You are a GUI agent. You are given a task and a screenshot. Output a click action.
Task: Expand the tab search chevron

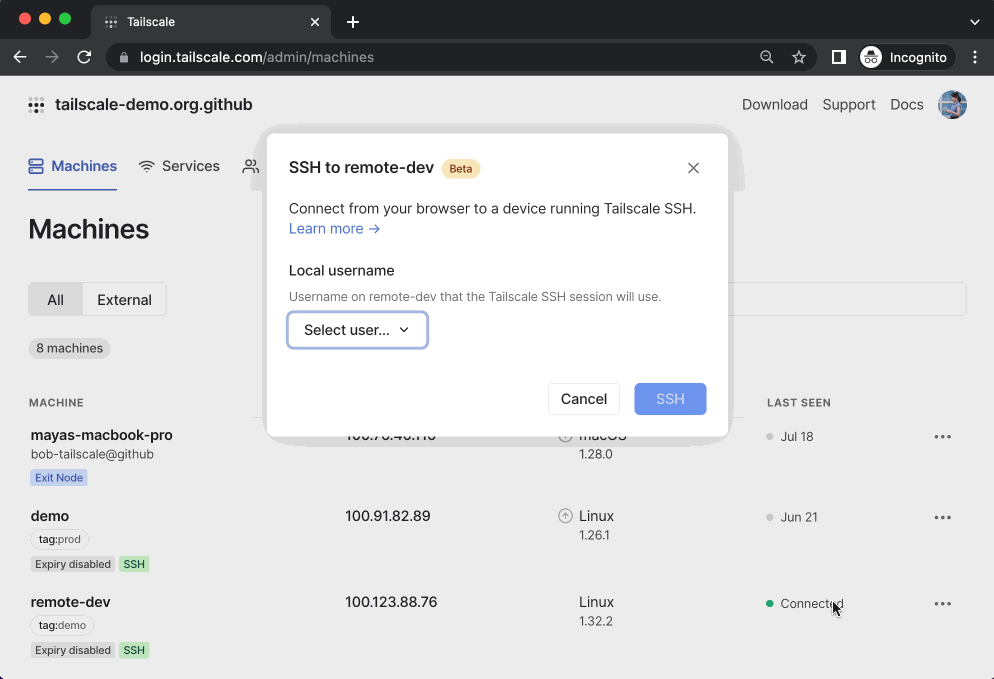coord(974,22)
